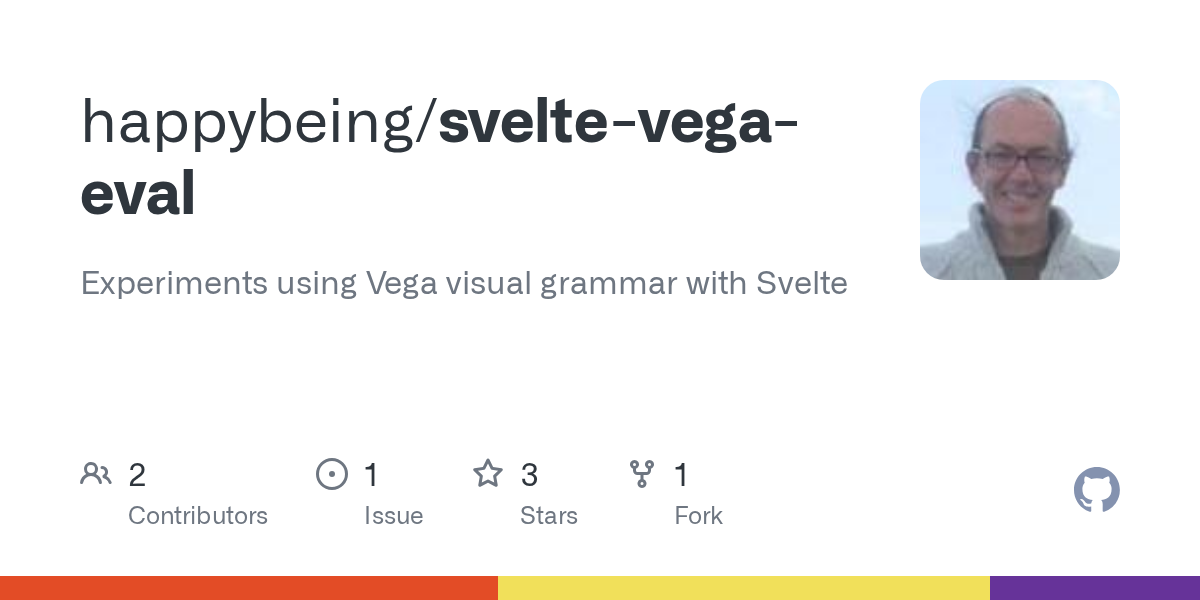Screen dimensions: 1200x600
Task: Open the happybeing avatar photo
Action: 1019,180
